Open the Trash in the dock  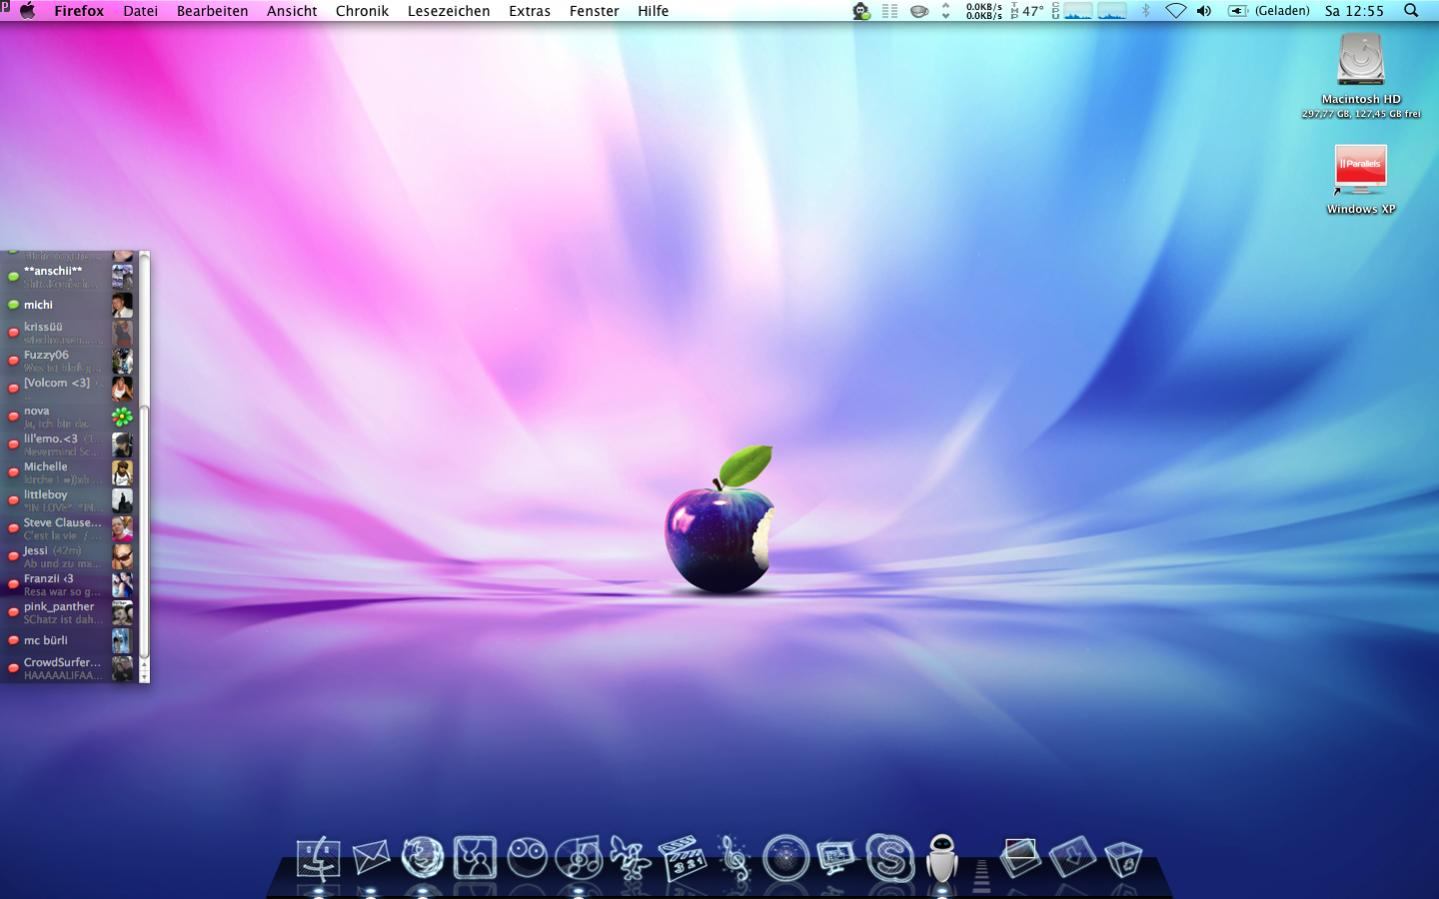click(1123, 859)
